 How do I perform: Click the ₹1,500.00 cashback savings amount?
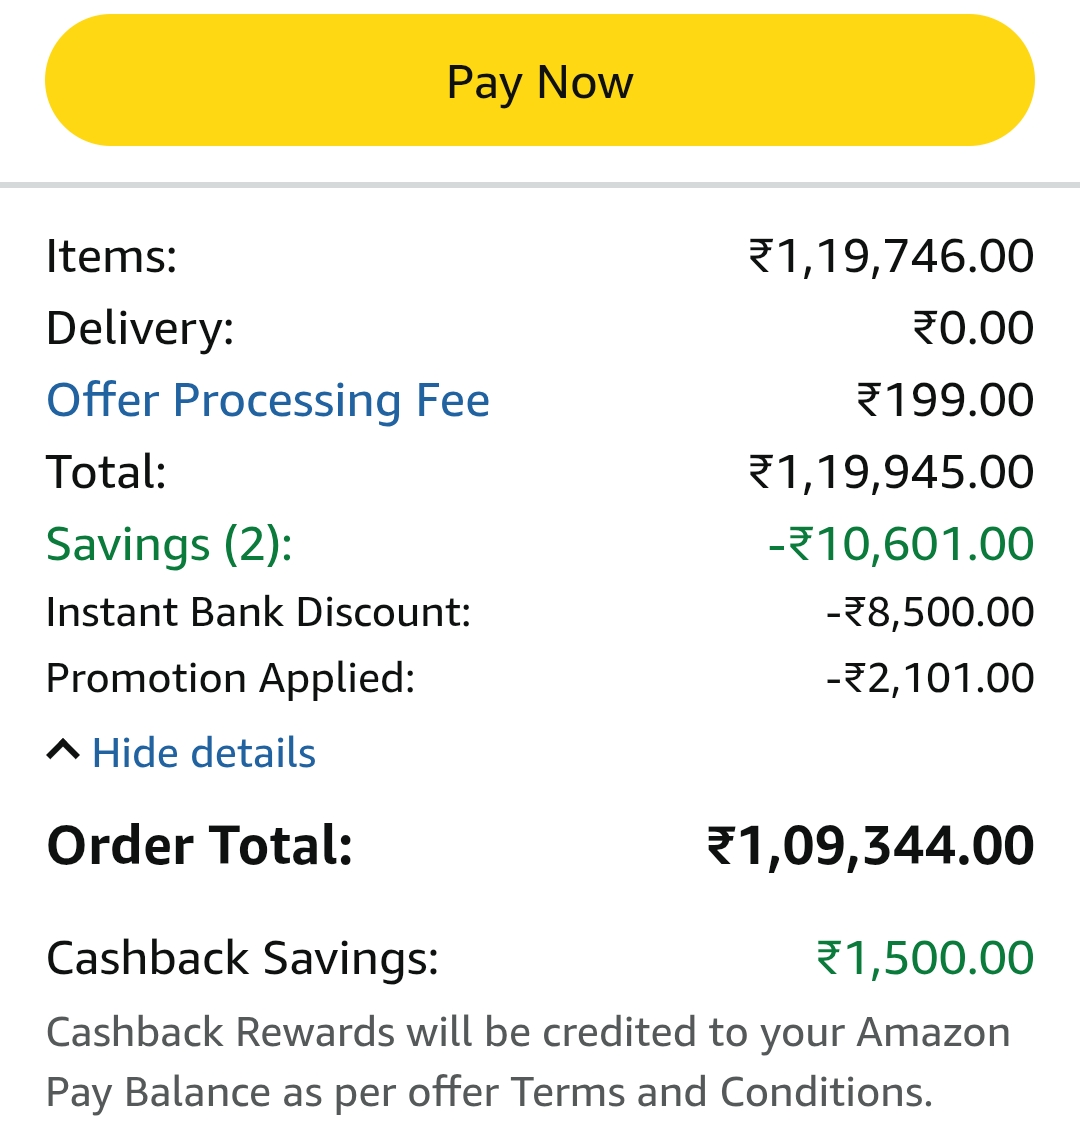(925, 958)
